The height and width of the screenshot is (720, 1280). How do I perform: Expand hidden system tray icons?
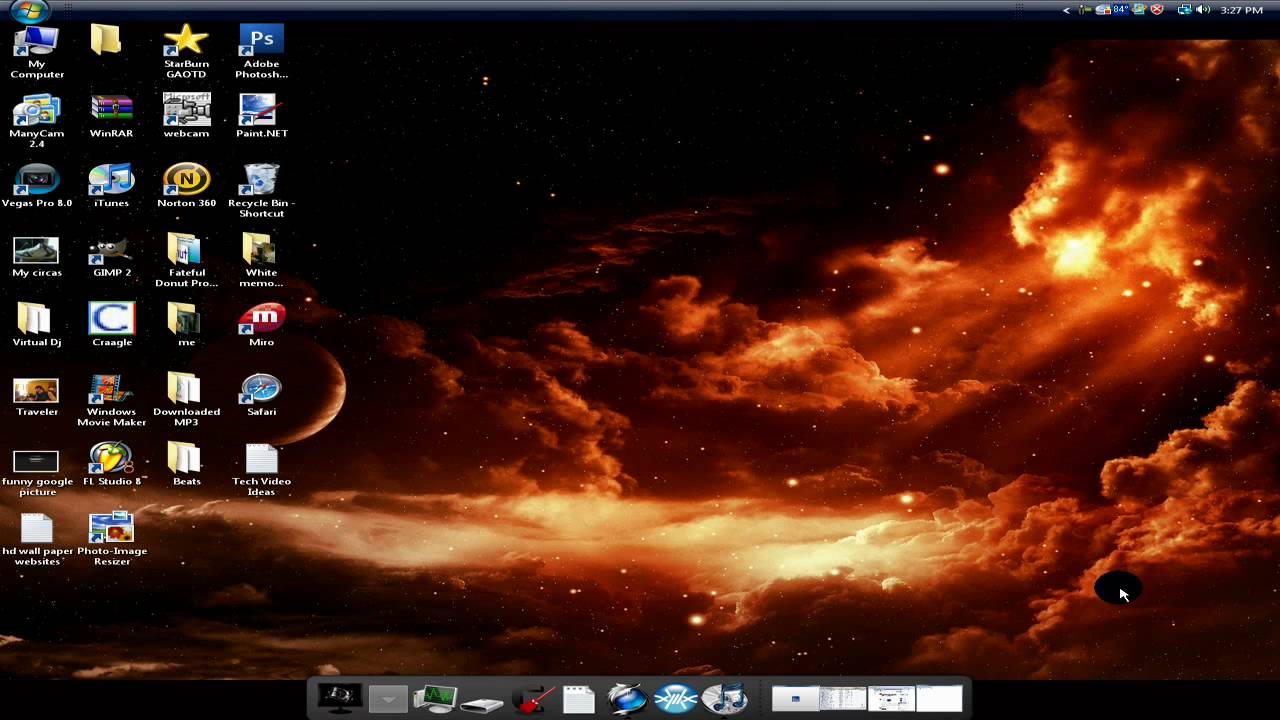tap(1066, 10)
